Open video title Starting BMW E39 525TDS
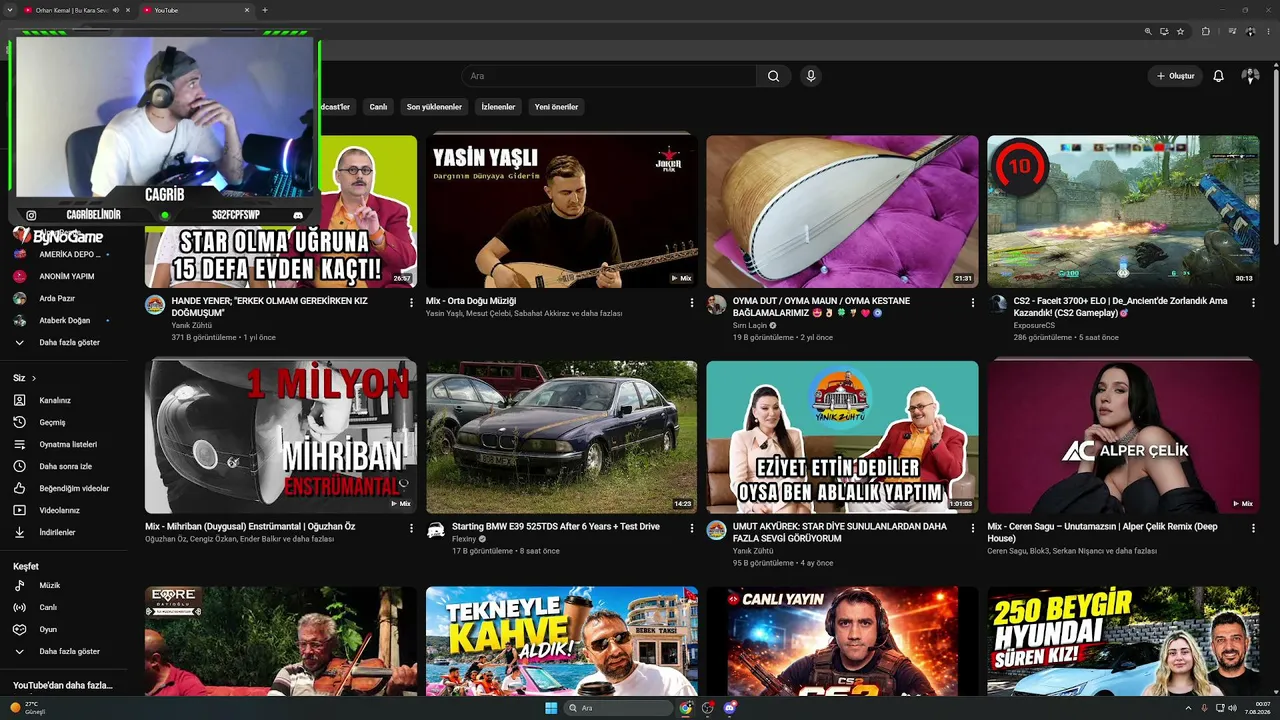The height and width of the screenshot is (720, 1280). click(556, 526)
